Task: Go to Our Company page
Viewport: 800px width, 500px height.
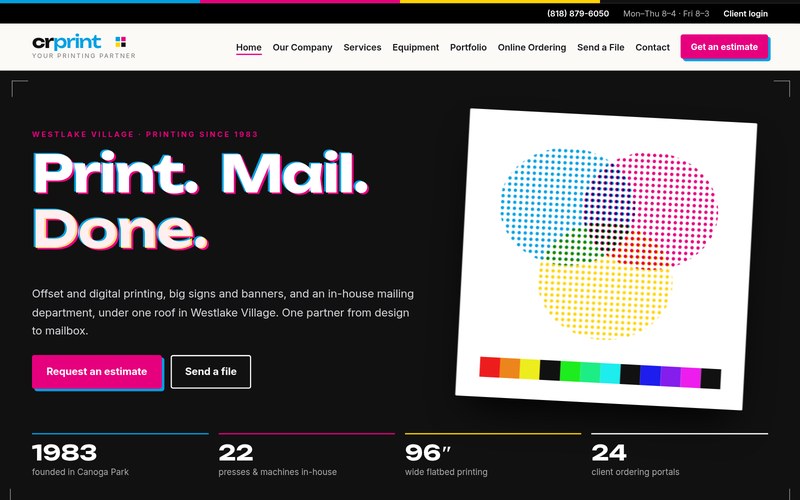Action: click(x=302, y=47)
